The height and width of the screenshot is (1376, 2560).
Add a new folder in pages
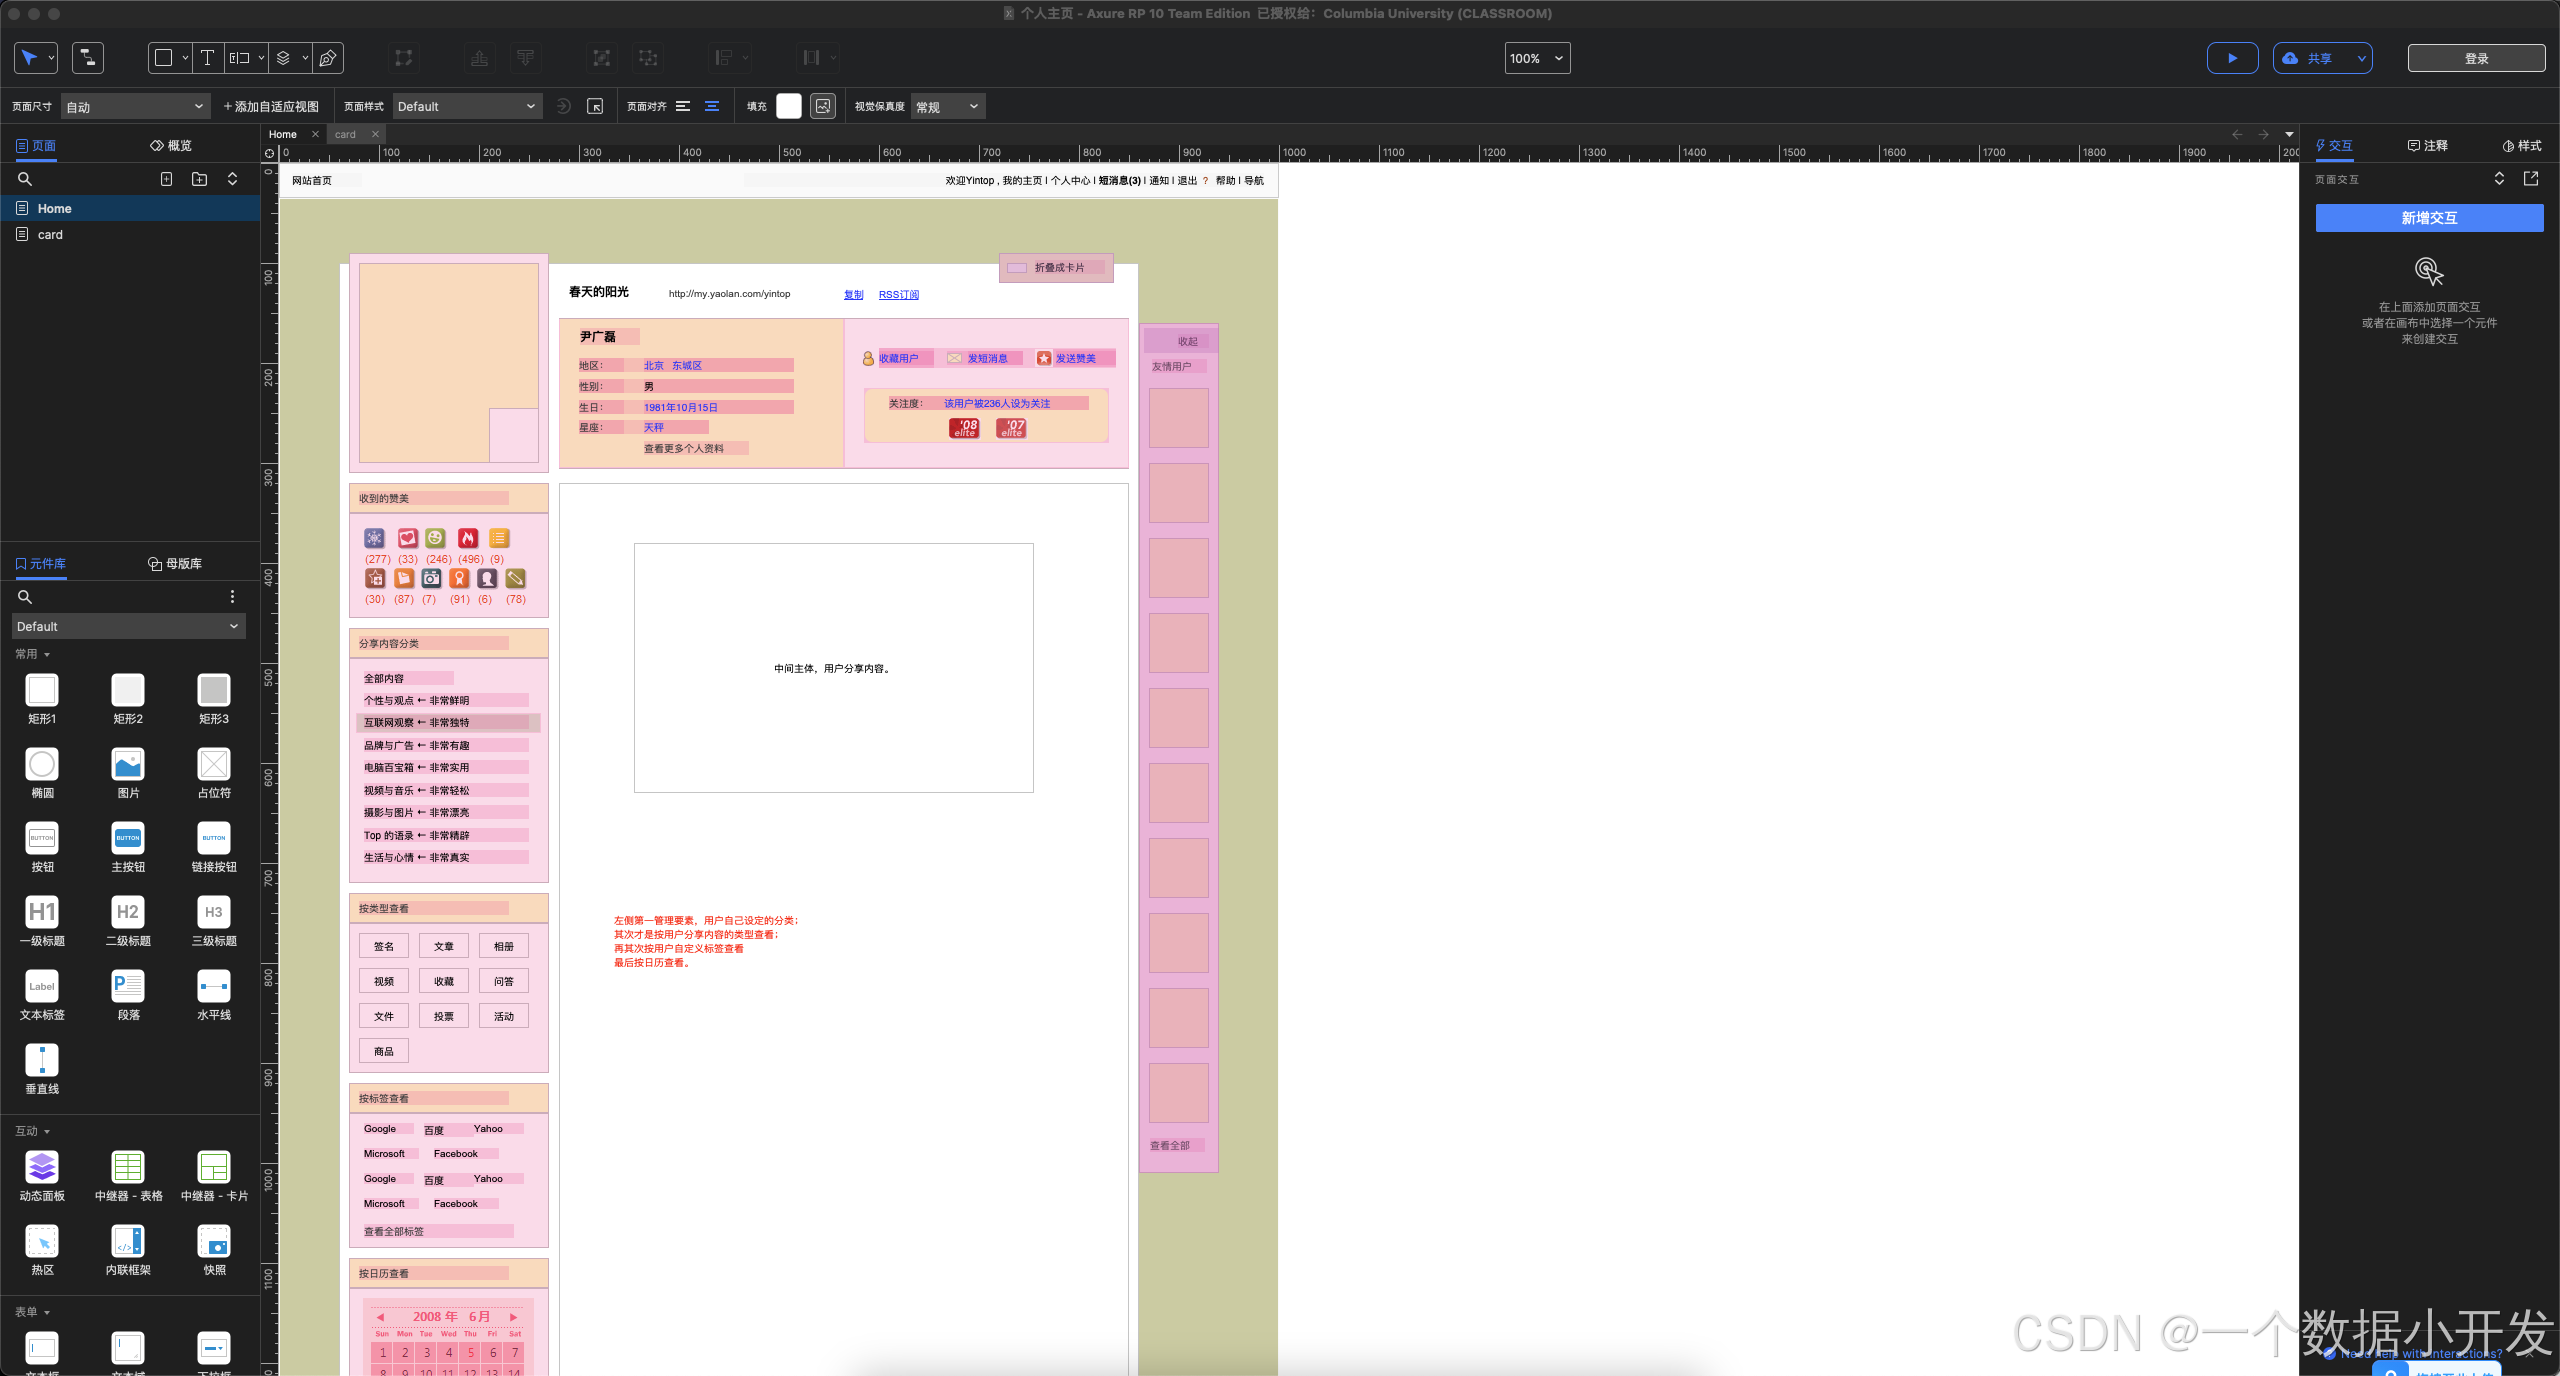pyautogui.click(x=199, y=179)
